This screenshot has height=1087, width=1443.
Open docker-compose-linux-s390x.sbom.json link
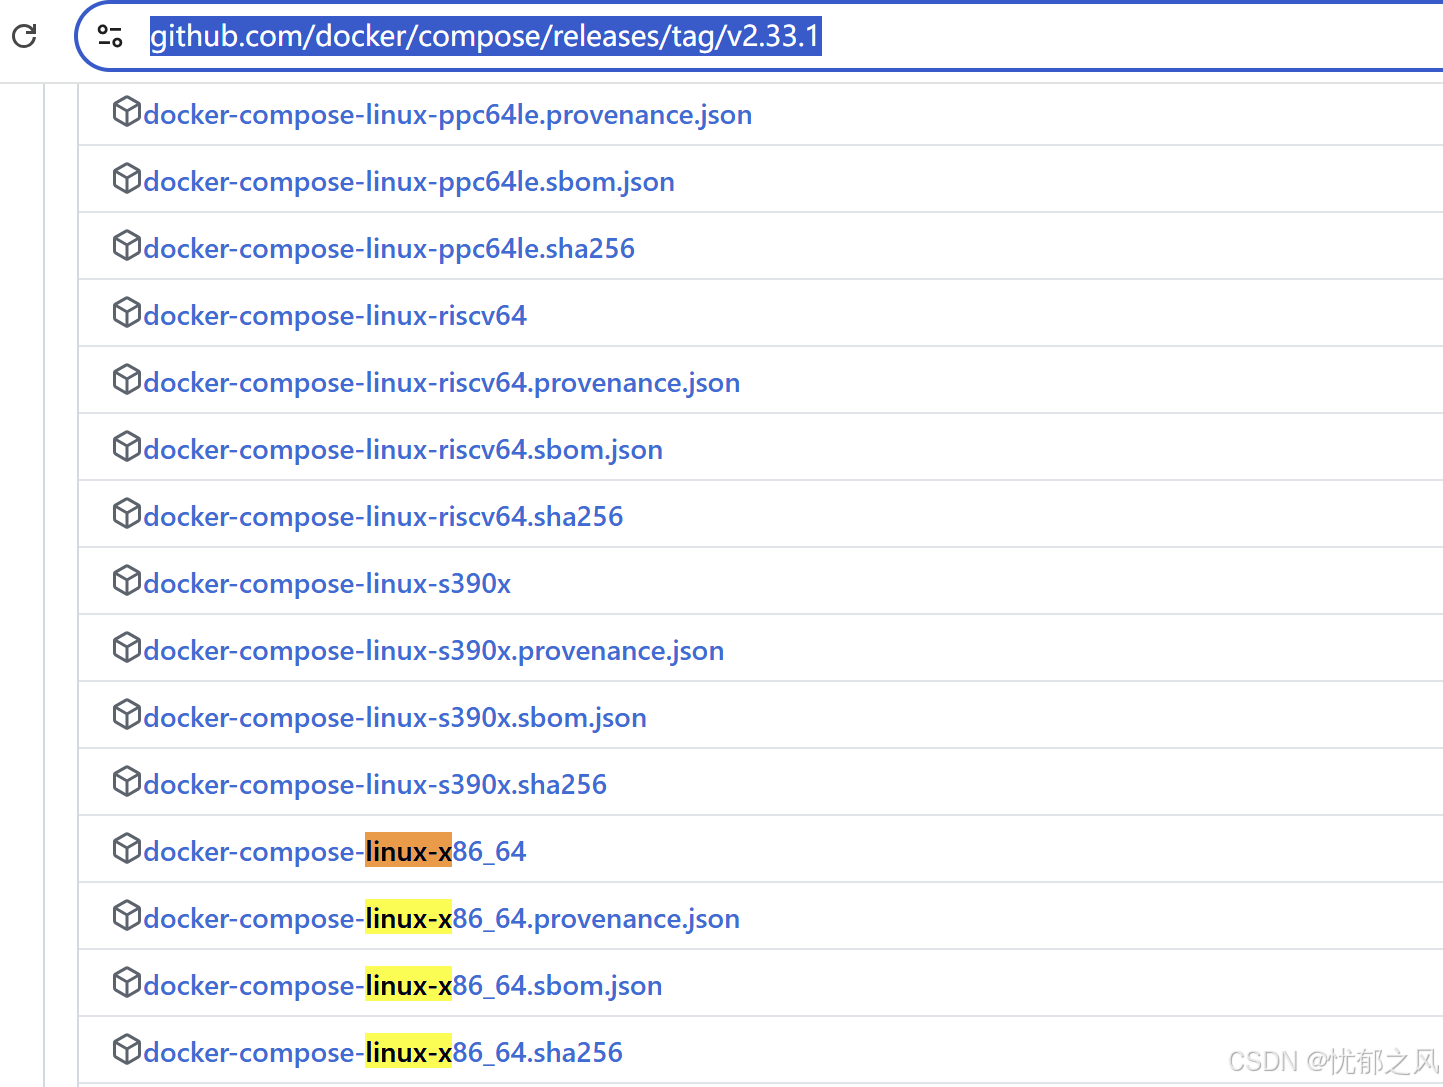coord(395,718)
